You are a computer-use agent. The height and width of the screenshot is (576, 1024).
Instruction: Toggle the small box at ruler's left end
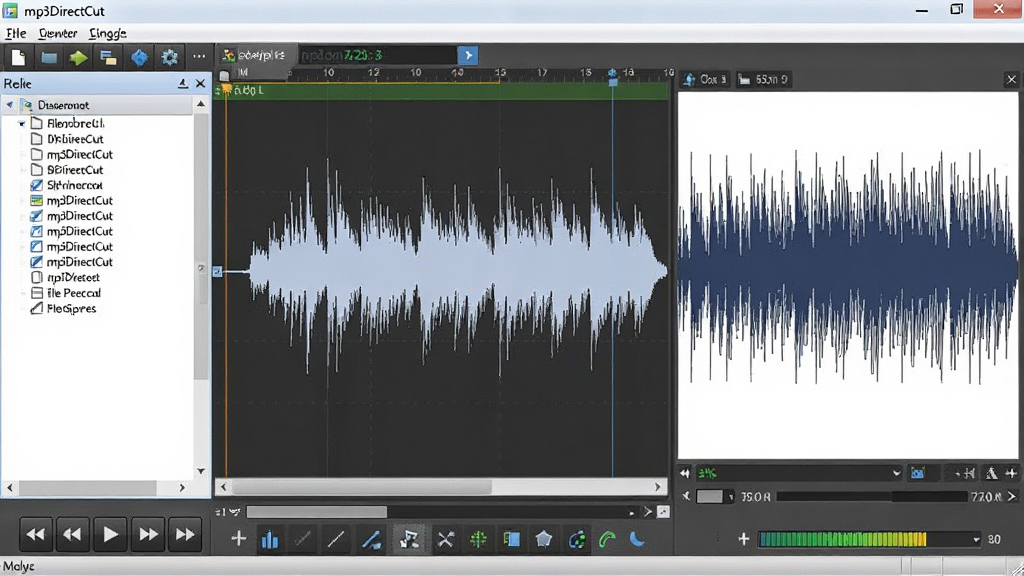tap(224, 76)
